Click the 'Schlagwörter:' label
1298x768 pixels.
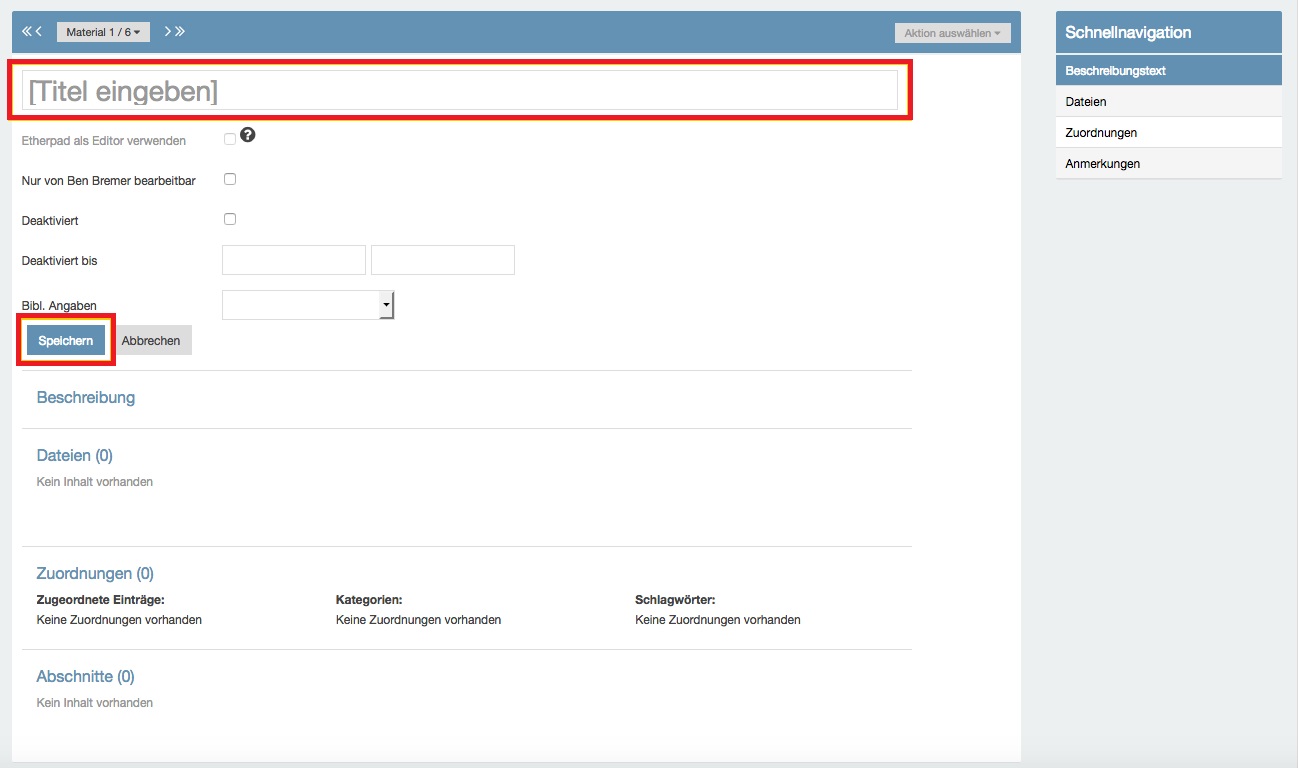[x=675, y=600]
